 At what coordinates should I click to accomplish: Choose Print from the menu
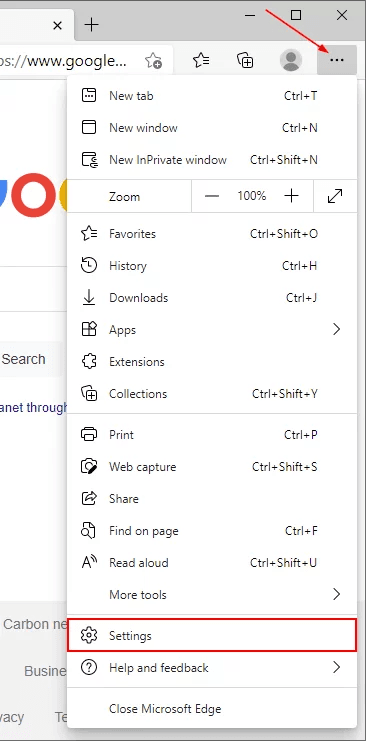click(212, 435)
